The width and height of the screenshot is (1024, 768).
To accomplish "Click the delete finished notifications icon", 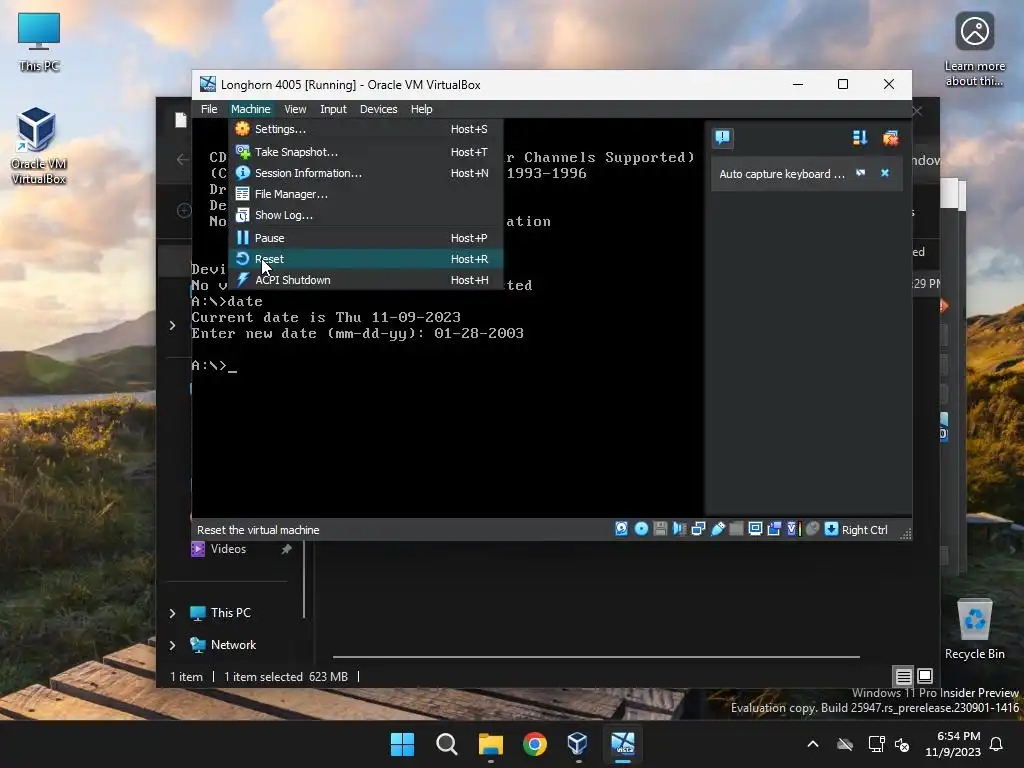I will click(x=890, y=137).
